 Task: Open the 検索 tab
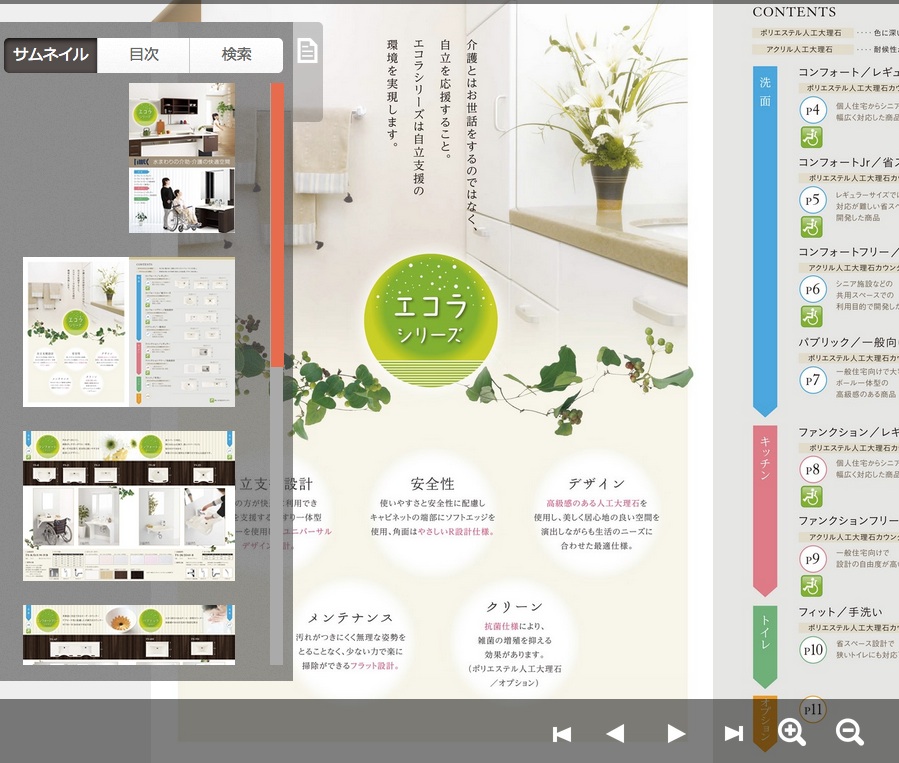click(x=236, y=55)
